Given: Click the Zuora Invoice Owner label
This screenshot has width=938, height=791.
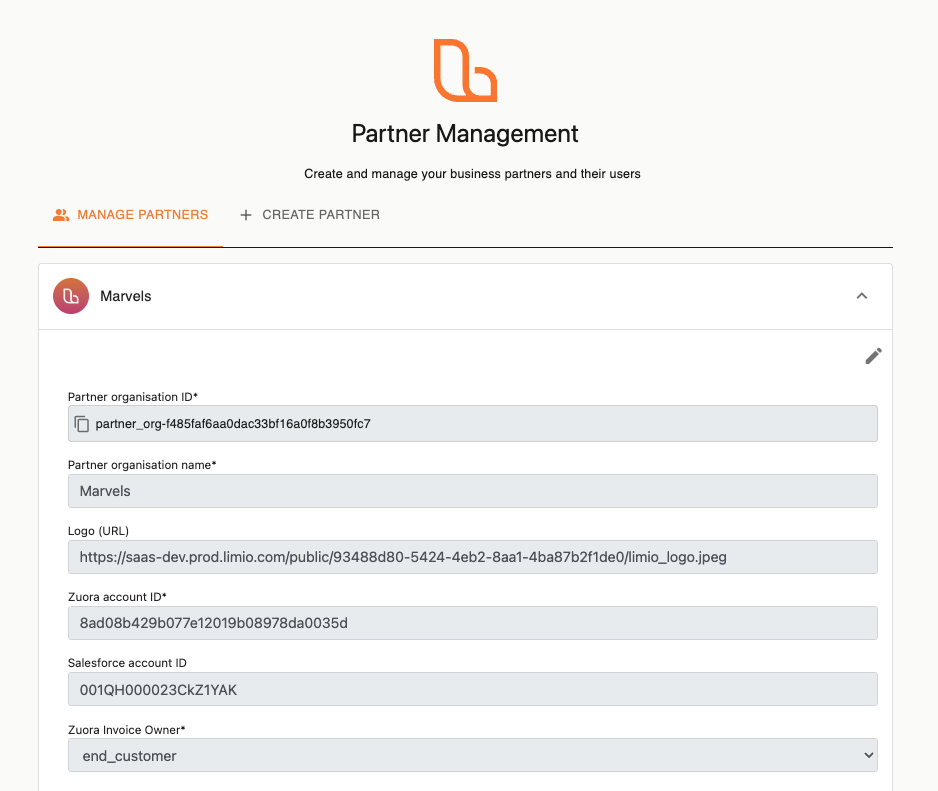Looking at the screenshot, I should tap(127, 730).
